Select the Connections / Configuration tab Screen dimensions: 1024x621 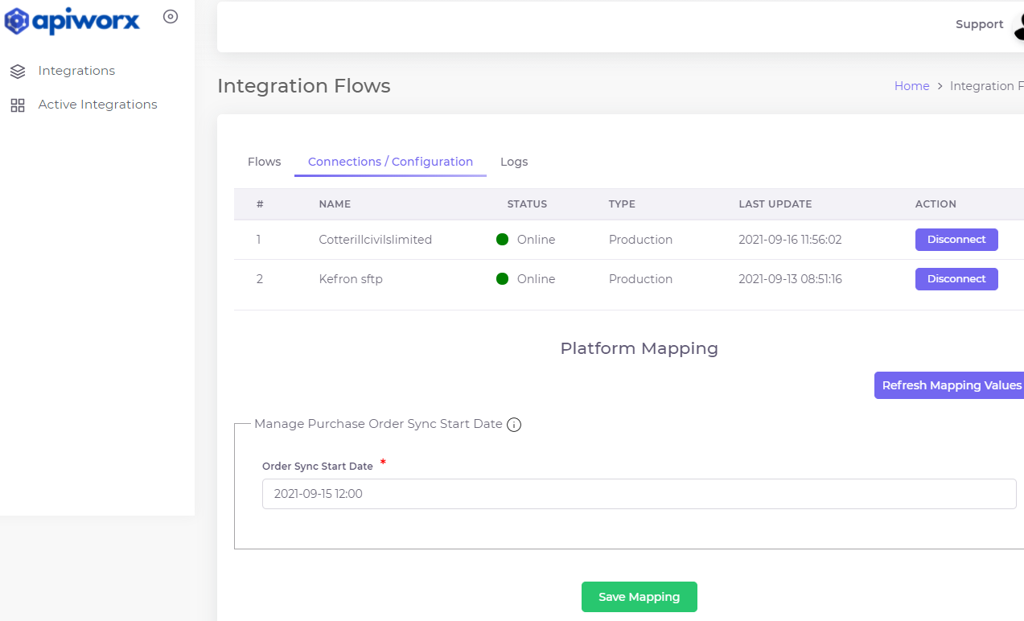[x=390, y=161]
